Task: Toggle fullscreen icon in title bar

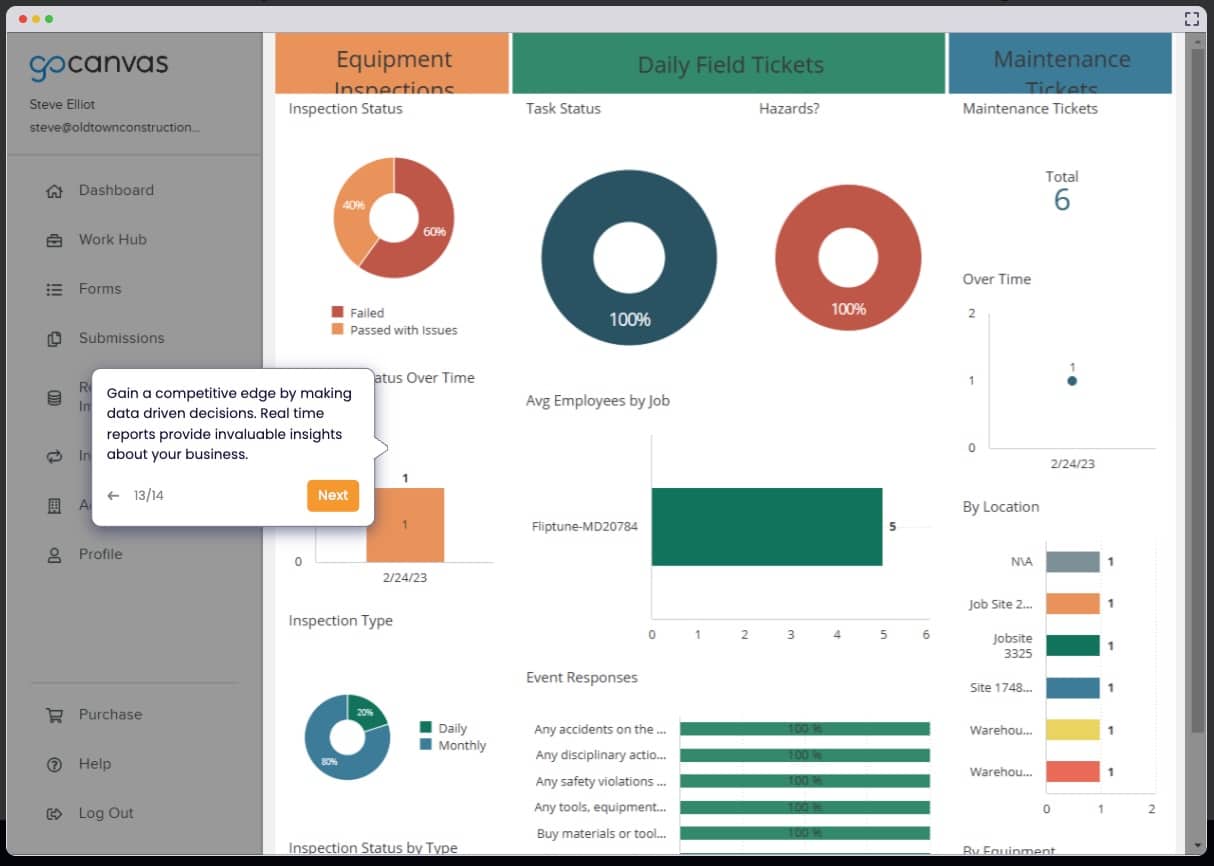Action: 1191,18
